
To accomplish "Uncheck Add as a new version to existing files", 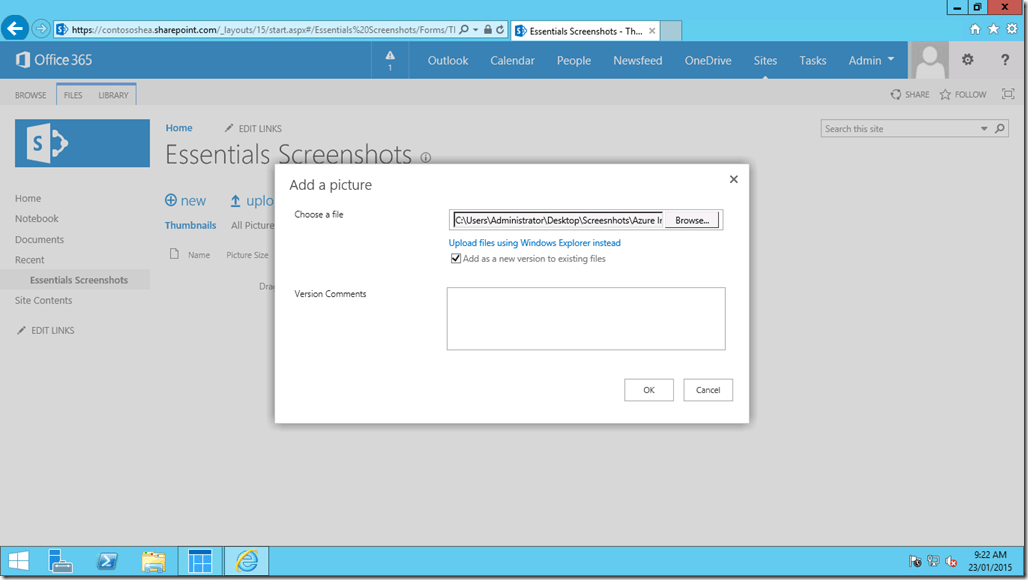I will pyautogui.click(x=456, y=258).
